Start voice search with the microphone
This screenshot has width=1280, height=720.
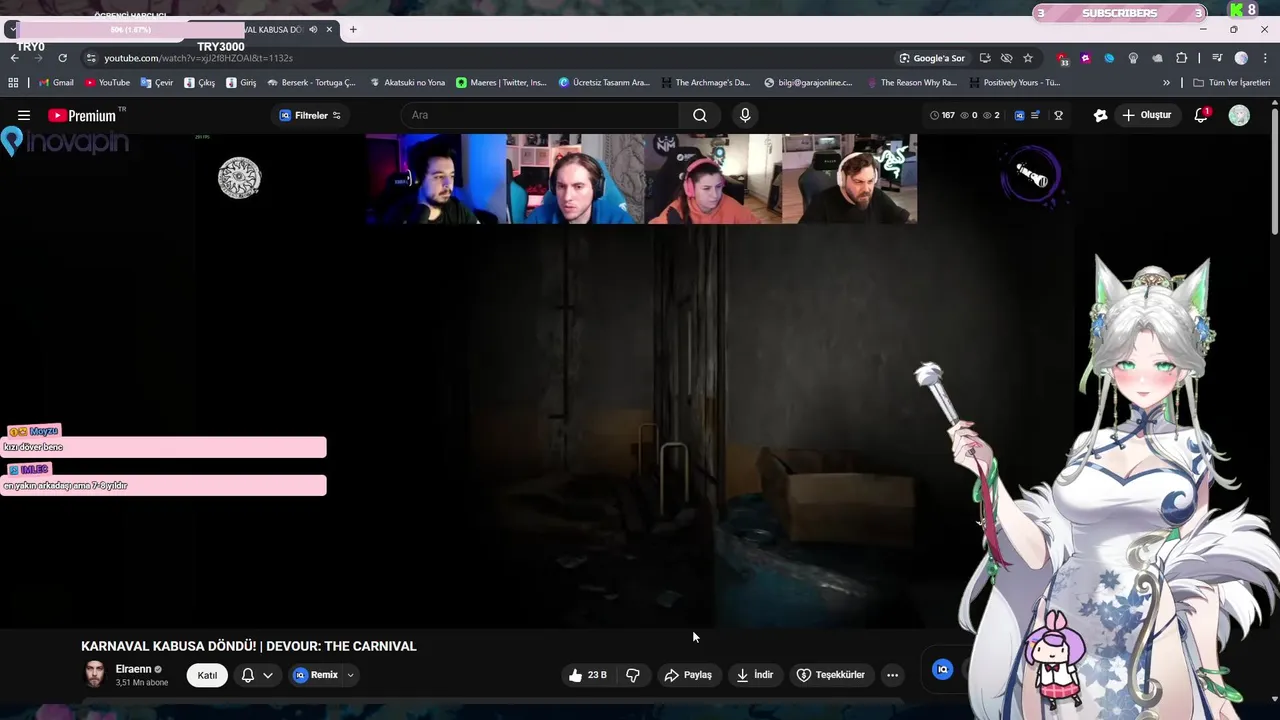[745, 115]
